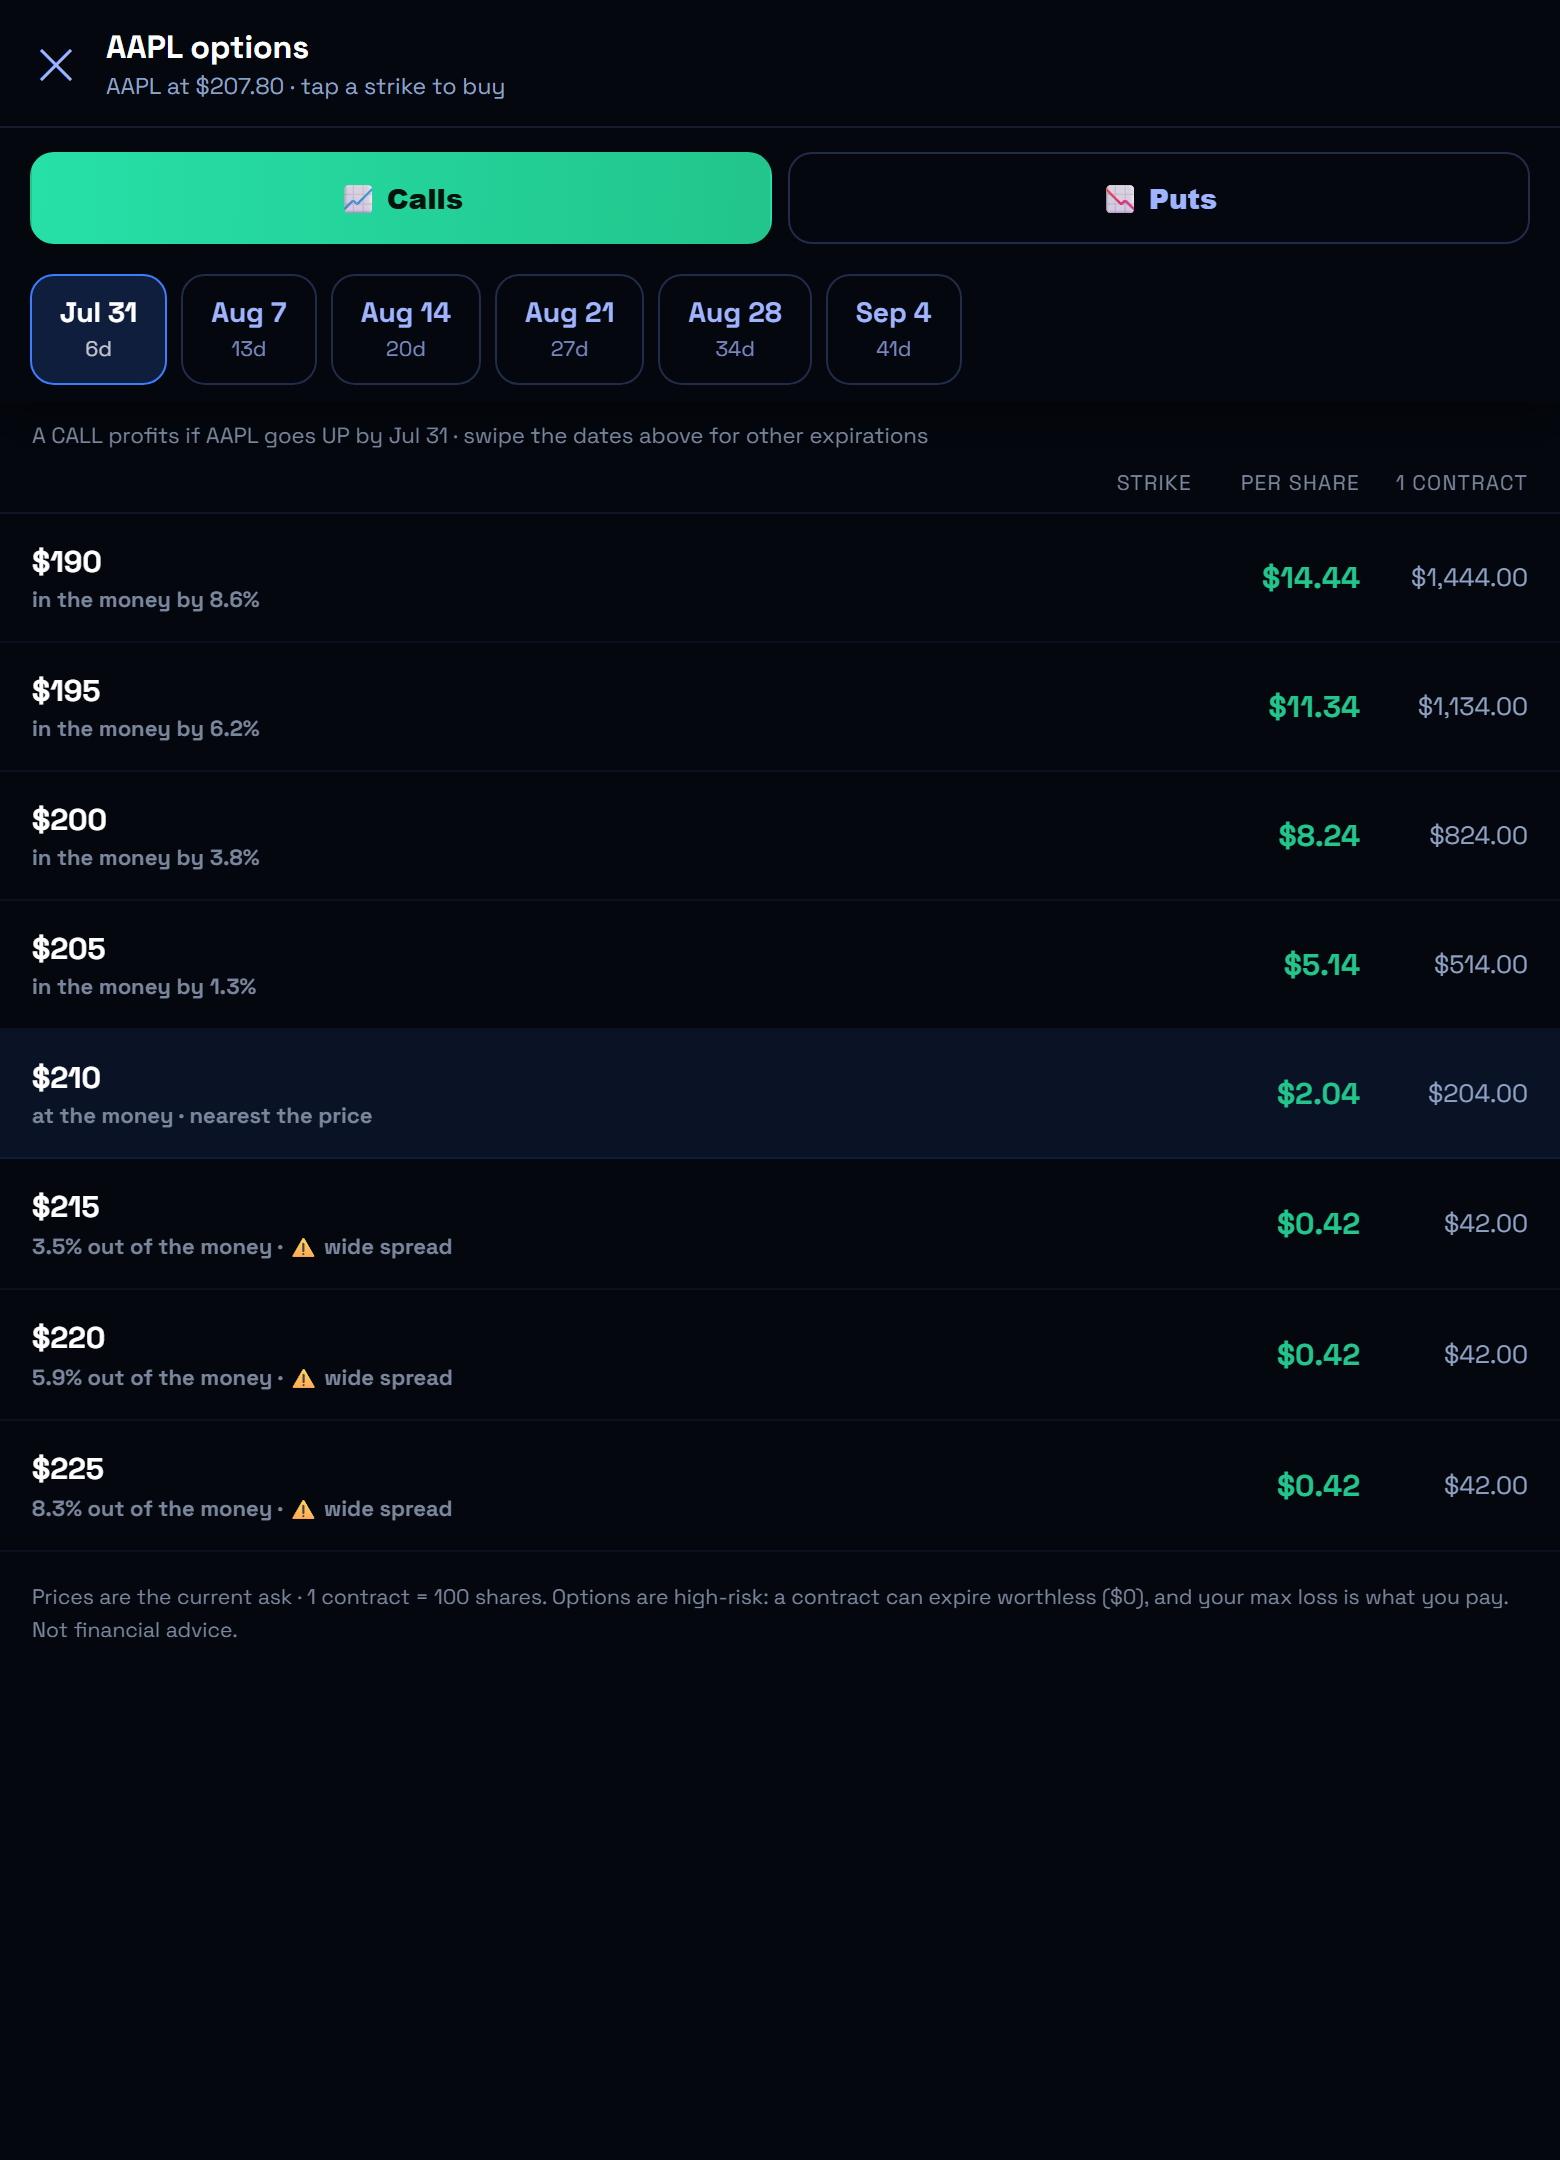Click 'in the money by 1.3%' label
The width and height of the screenshot is (1560, 2160).
144,987
